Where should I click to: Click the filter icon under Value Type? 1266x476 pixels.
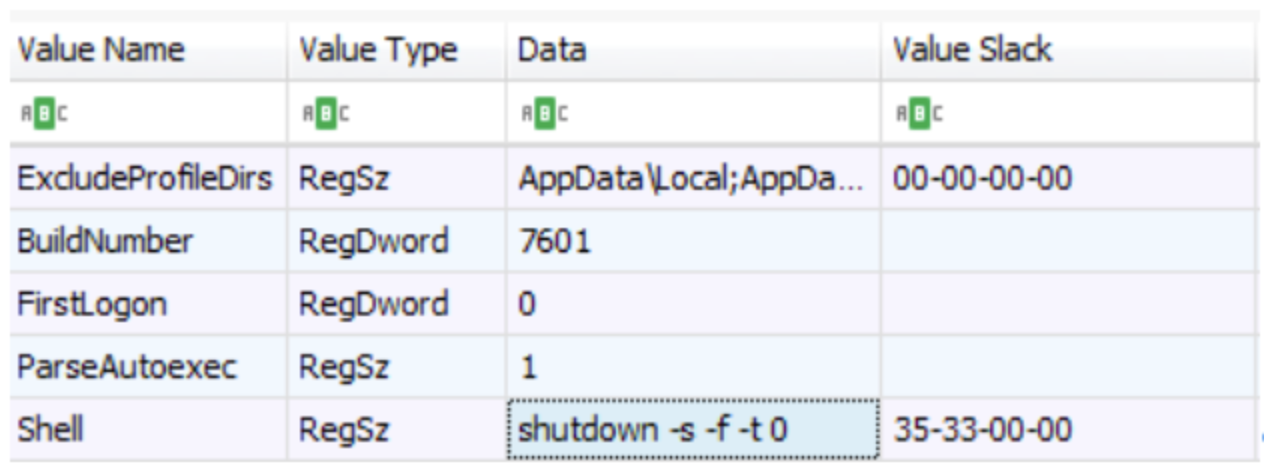tap(317, 111)
